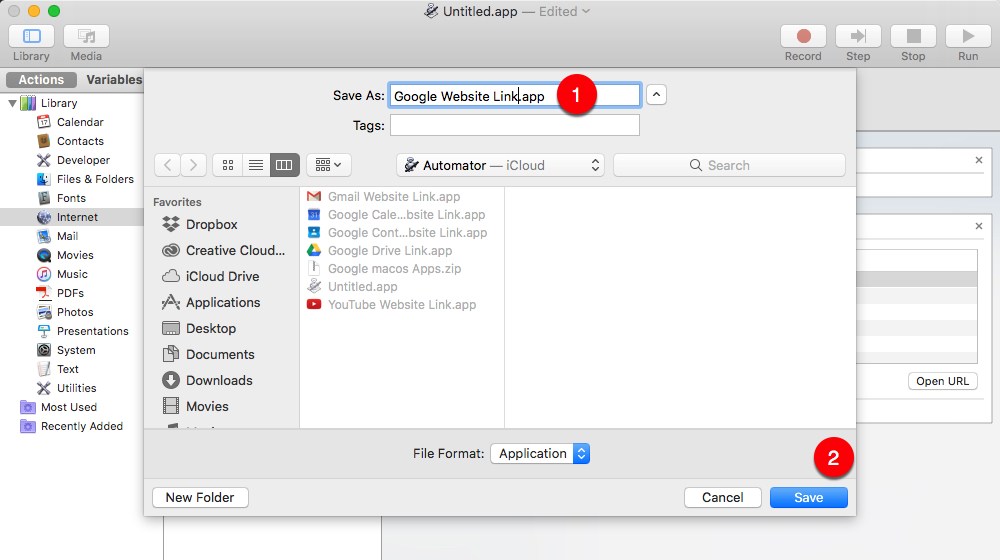Switch to list view
The height and width of the screenshot is (560, 1000).
point(256,165)
